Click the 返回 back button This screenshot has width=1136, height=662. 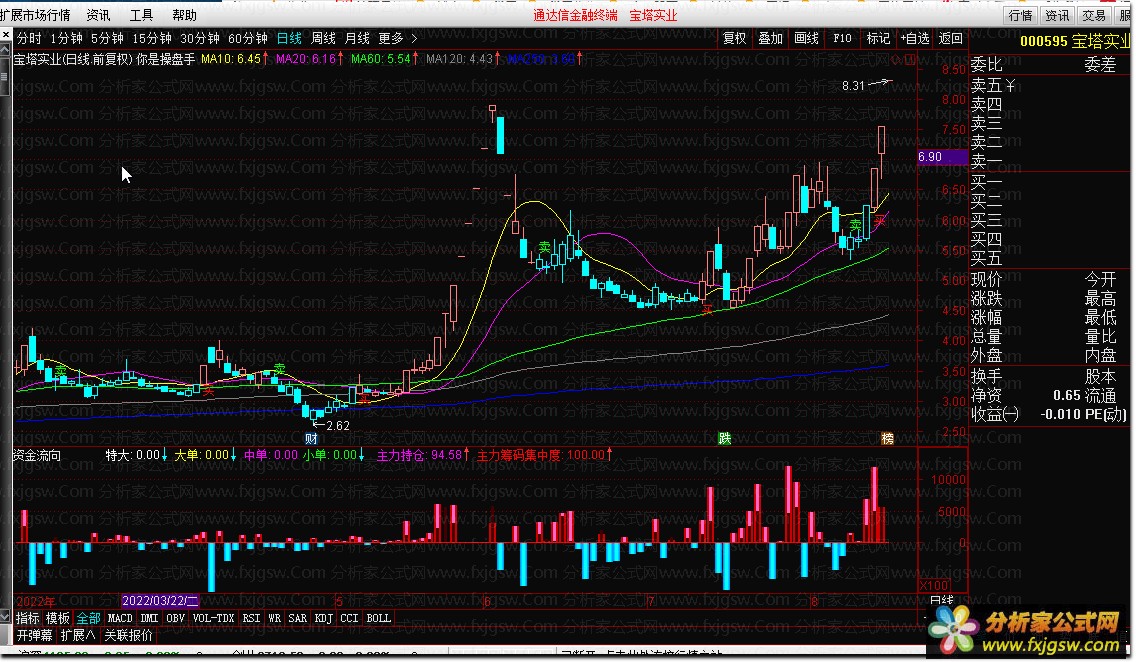951,38
